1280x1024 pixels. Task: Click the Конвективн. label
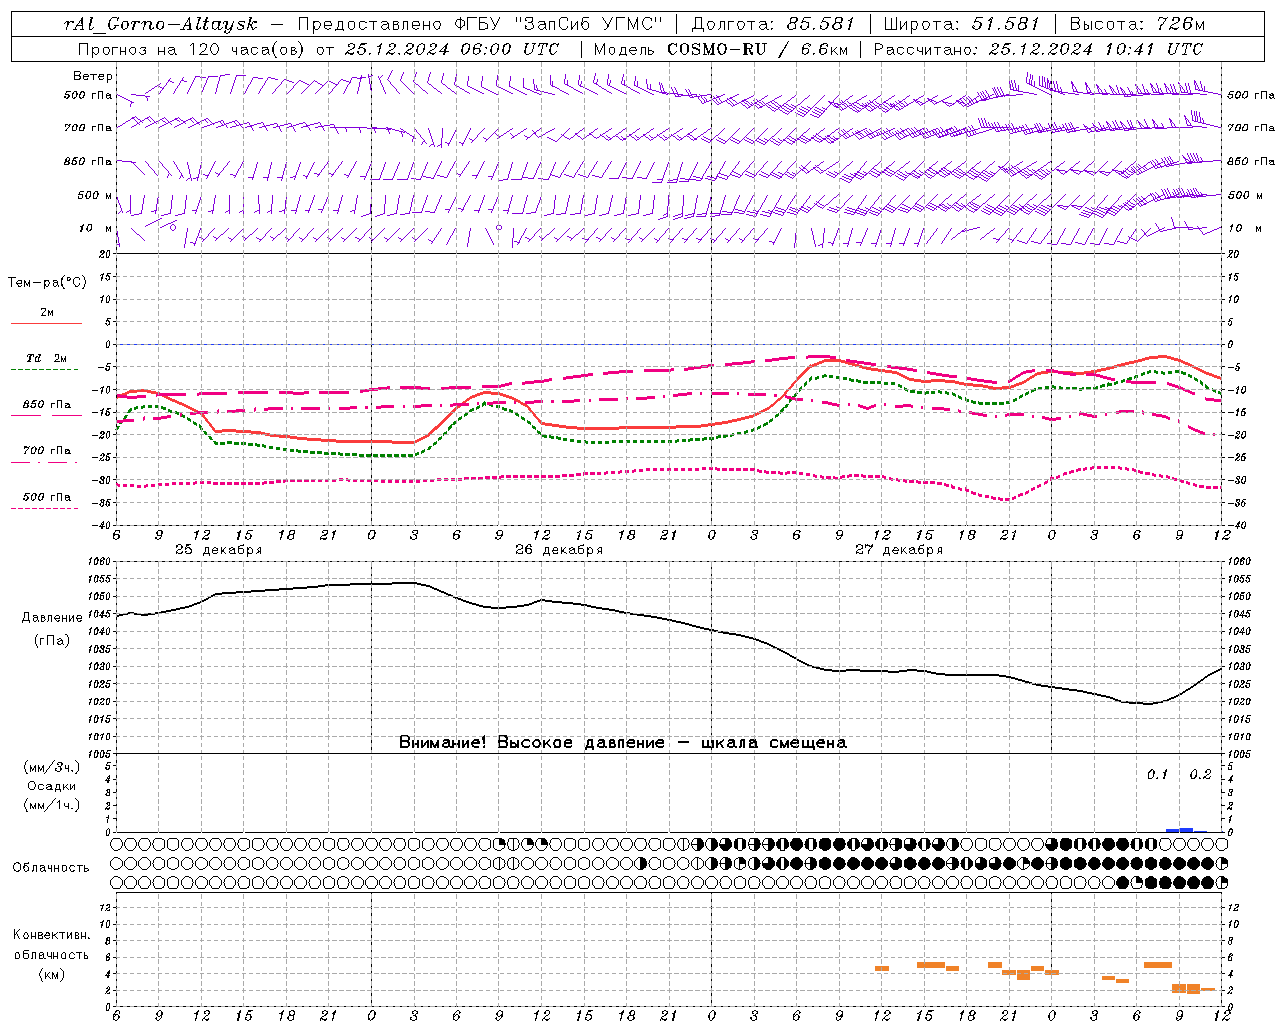click(51, 935)
